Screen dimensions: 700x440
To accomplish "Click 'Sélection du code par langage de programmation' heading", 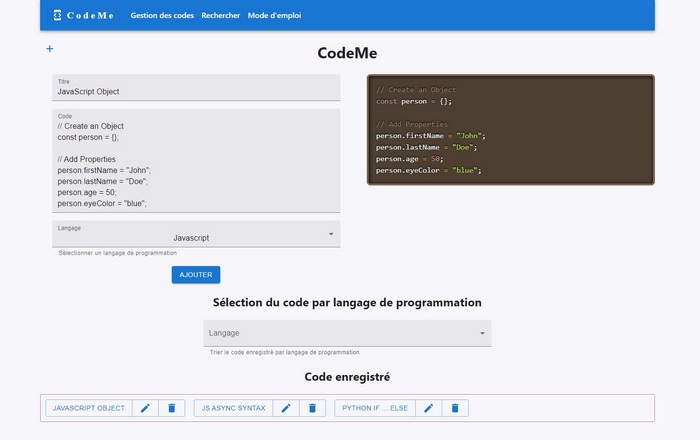I will pyautogui.click(x=347, y=303).
